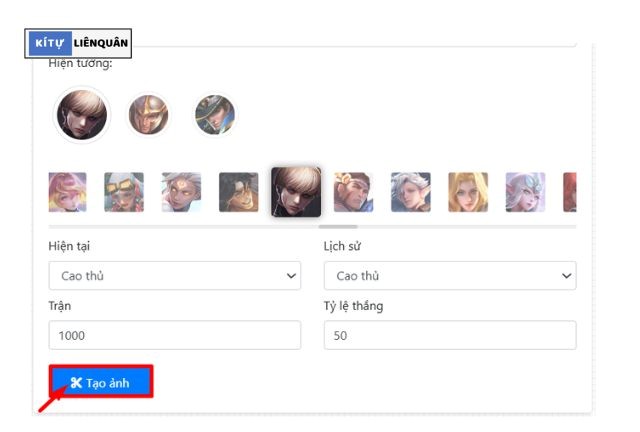Select the monkey-faced hero thumbnail
The width and height of the screenshot is (640, 432).
pos(353,192)
